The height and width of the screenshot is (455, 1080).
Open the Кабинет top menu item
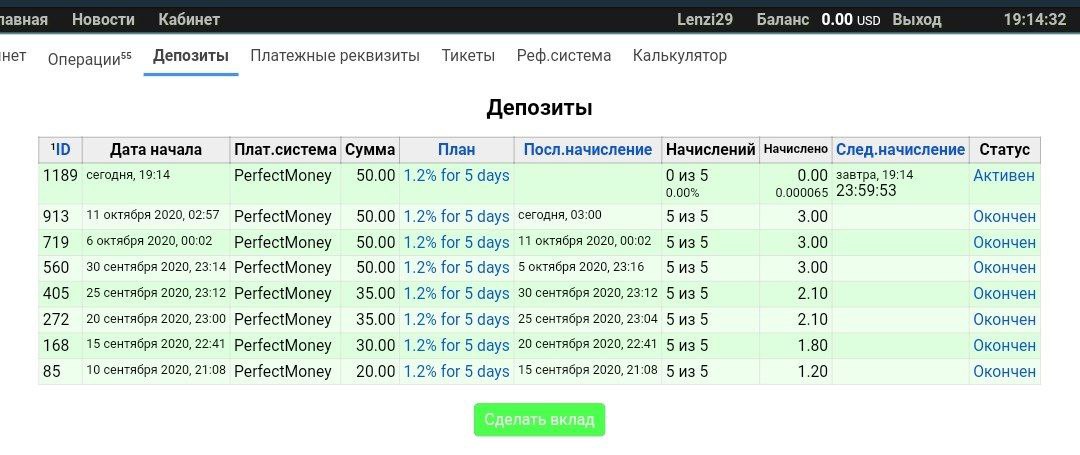[x=189, y=19]
